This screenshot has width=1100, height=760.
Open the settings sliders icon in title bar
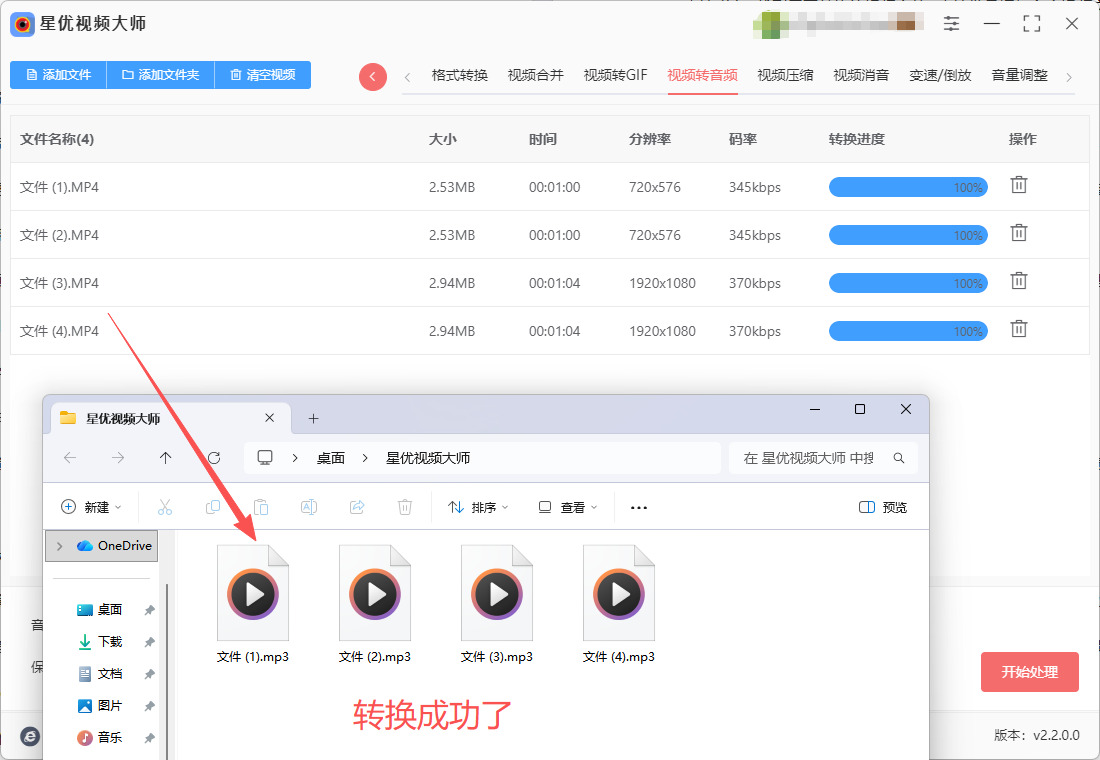click(951, 23)
